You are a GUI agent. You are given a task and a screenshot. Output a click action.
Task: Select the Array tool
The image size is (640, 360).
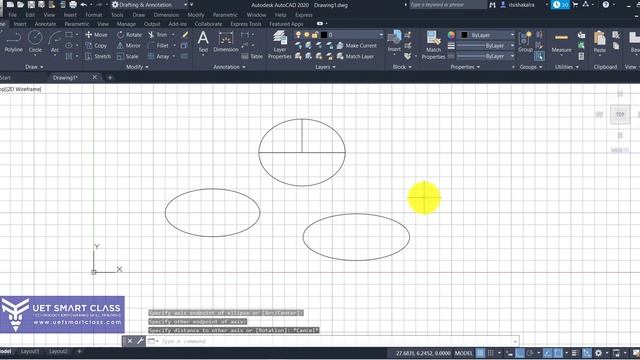tap(158, 56)
